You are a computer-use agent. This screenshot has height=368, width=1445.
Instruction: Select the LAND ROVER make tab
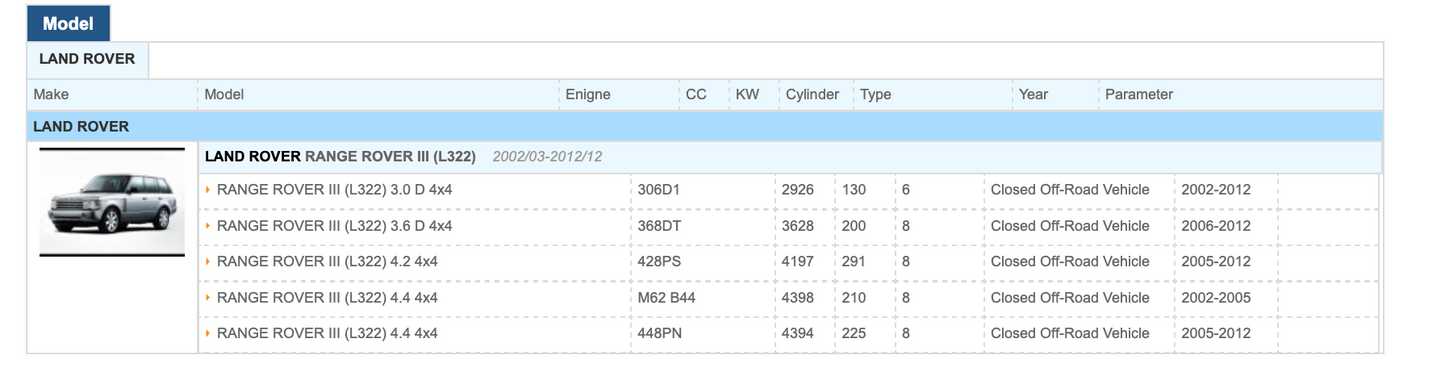[x=87, y=59]
